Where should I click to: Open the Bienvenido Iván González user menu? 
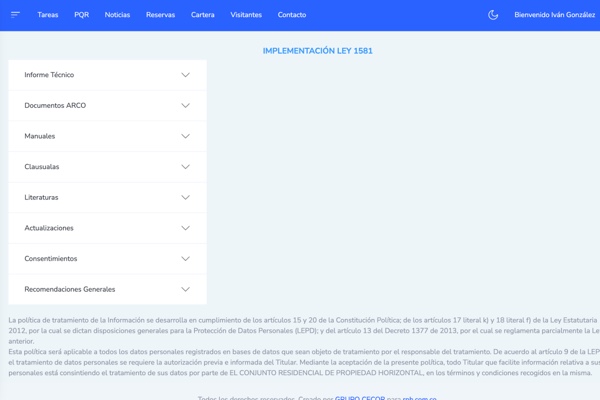click(x=554, y=15)
